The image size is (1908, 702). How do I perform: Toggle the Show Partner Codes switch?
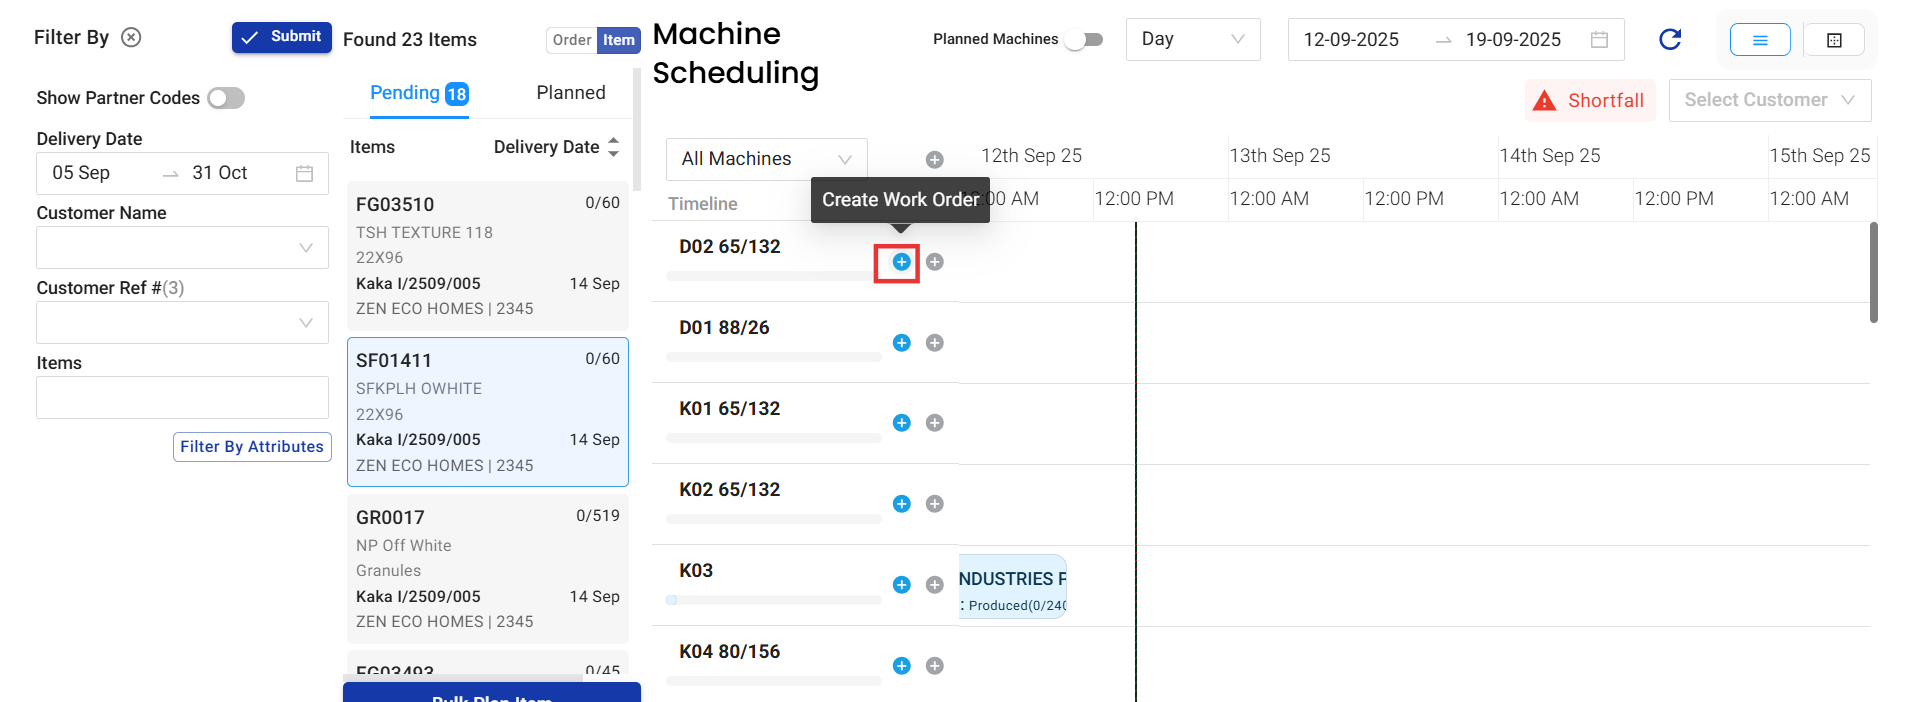tap(226, 98)
